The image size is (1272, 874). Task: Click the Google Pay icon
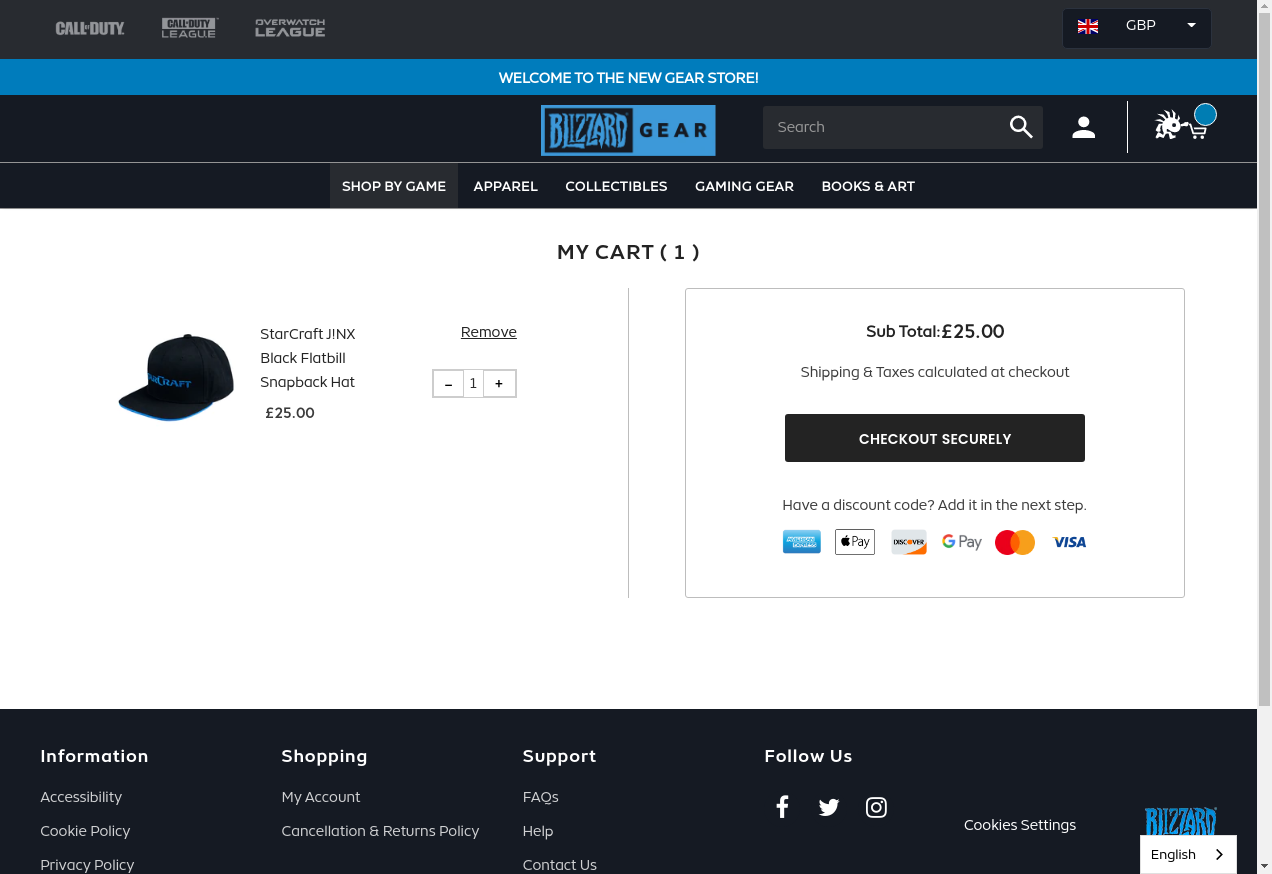click(x=962, y=542)
